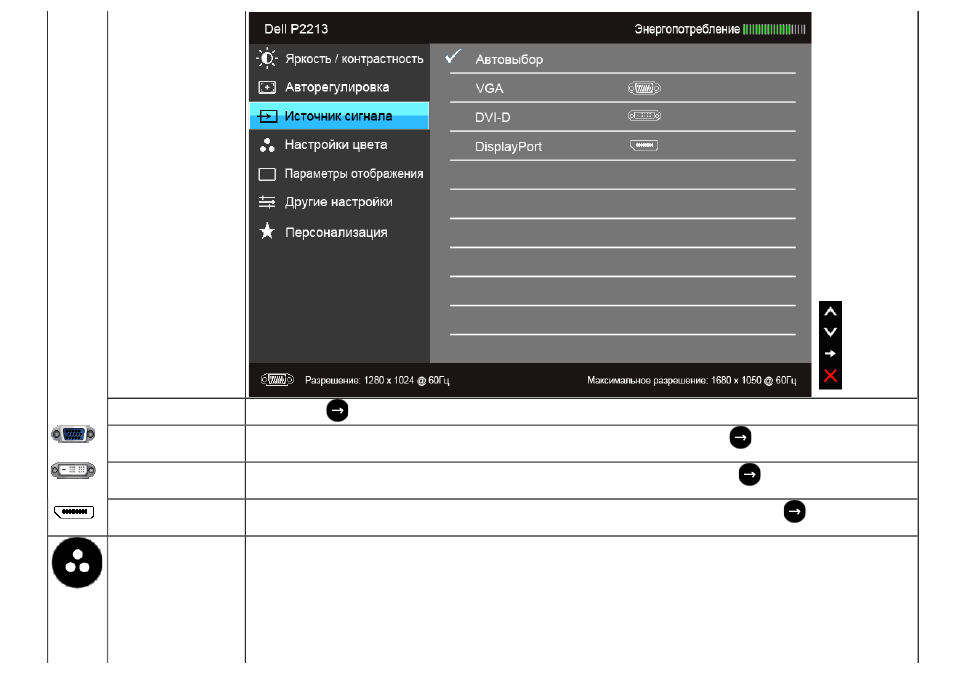Choose VGA input source option

point(622,88)
